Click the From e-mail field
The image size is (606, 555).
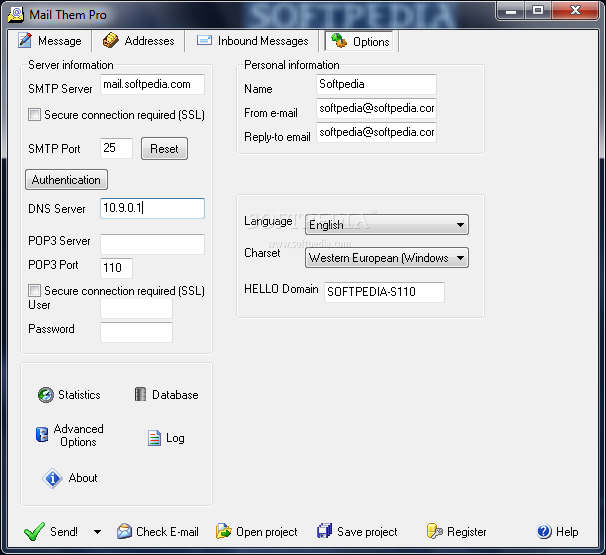[376, 108]
